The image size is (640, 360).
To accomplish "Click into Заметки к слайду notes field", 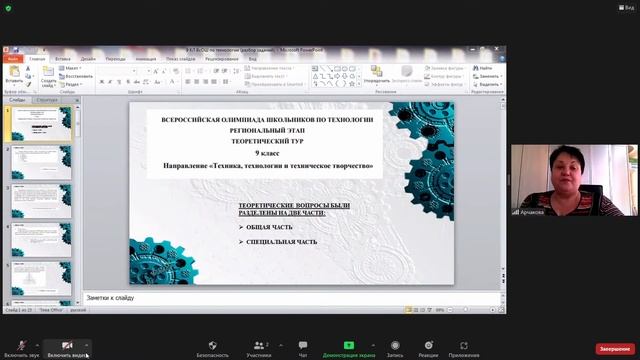I will [x=292, y=298].
